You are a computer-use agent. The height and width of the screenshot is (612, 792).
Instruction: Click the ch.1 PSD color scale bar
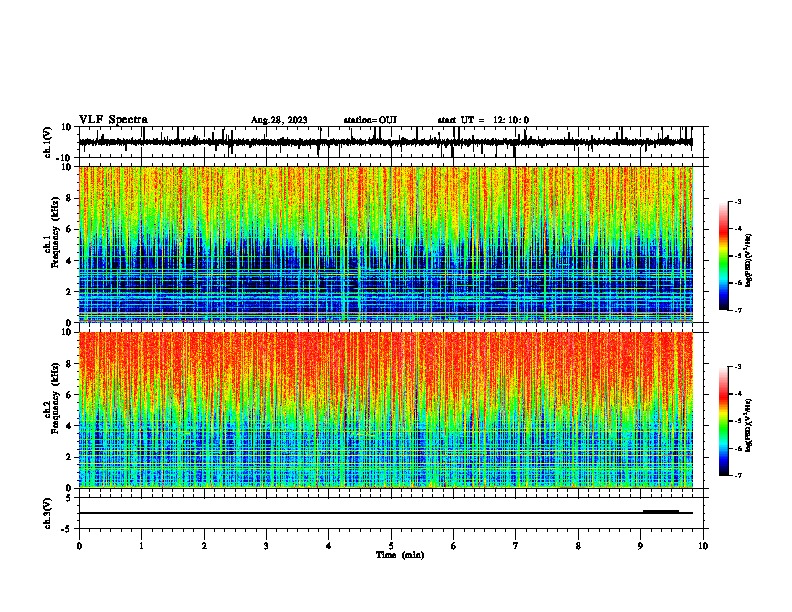coord(724,256)
